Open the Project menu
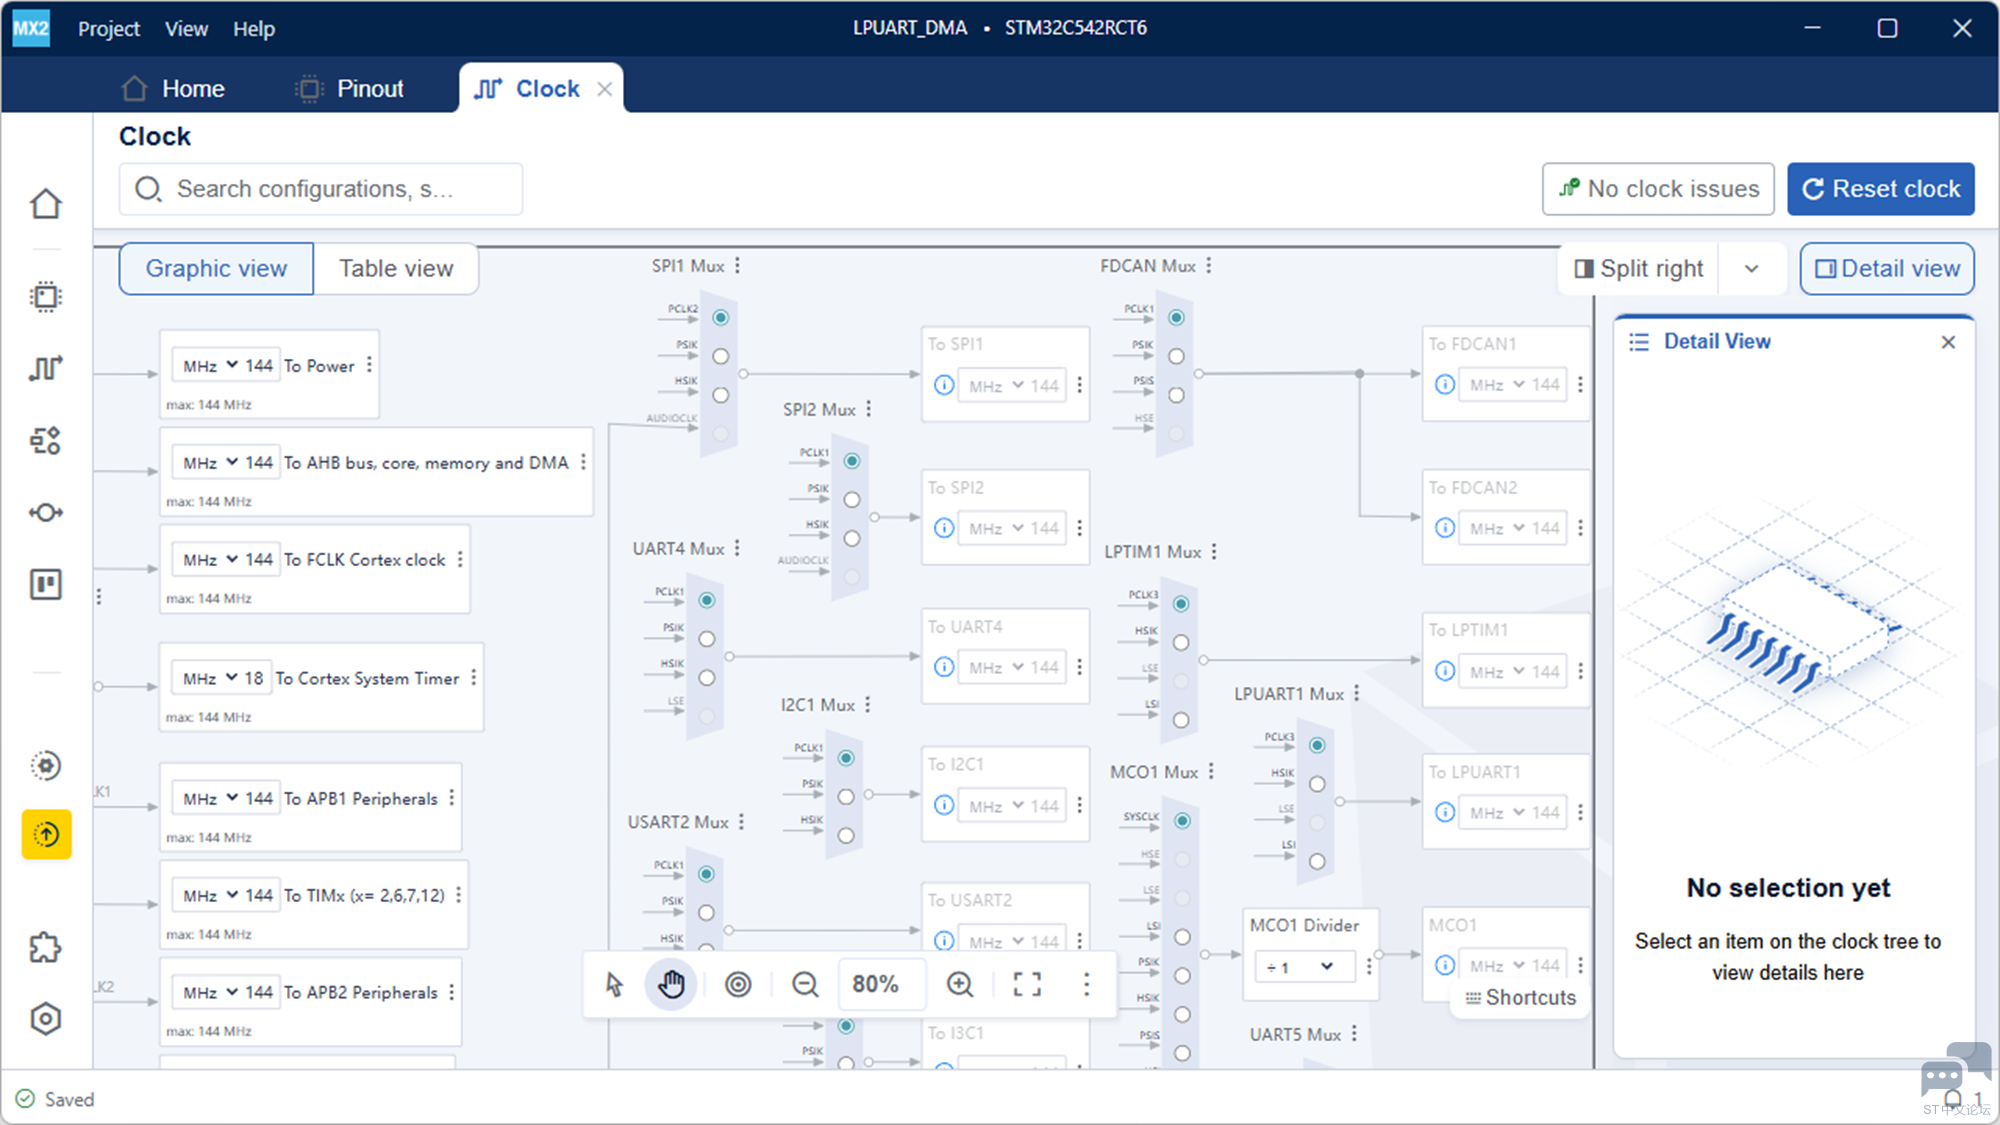 tap(109, 28)
